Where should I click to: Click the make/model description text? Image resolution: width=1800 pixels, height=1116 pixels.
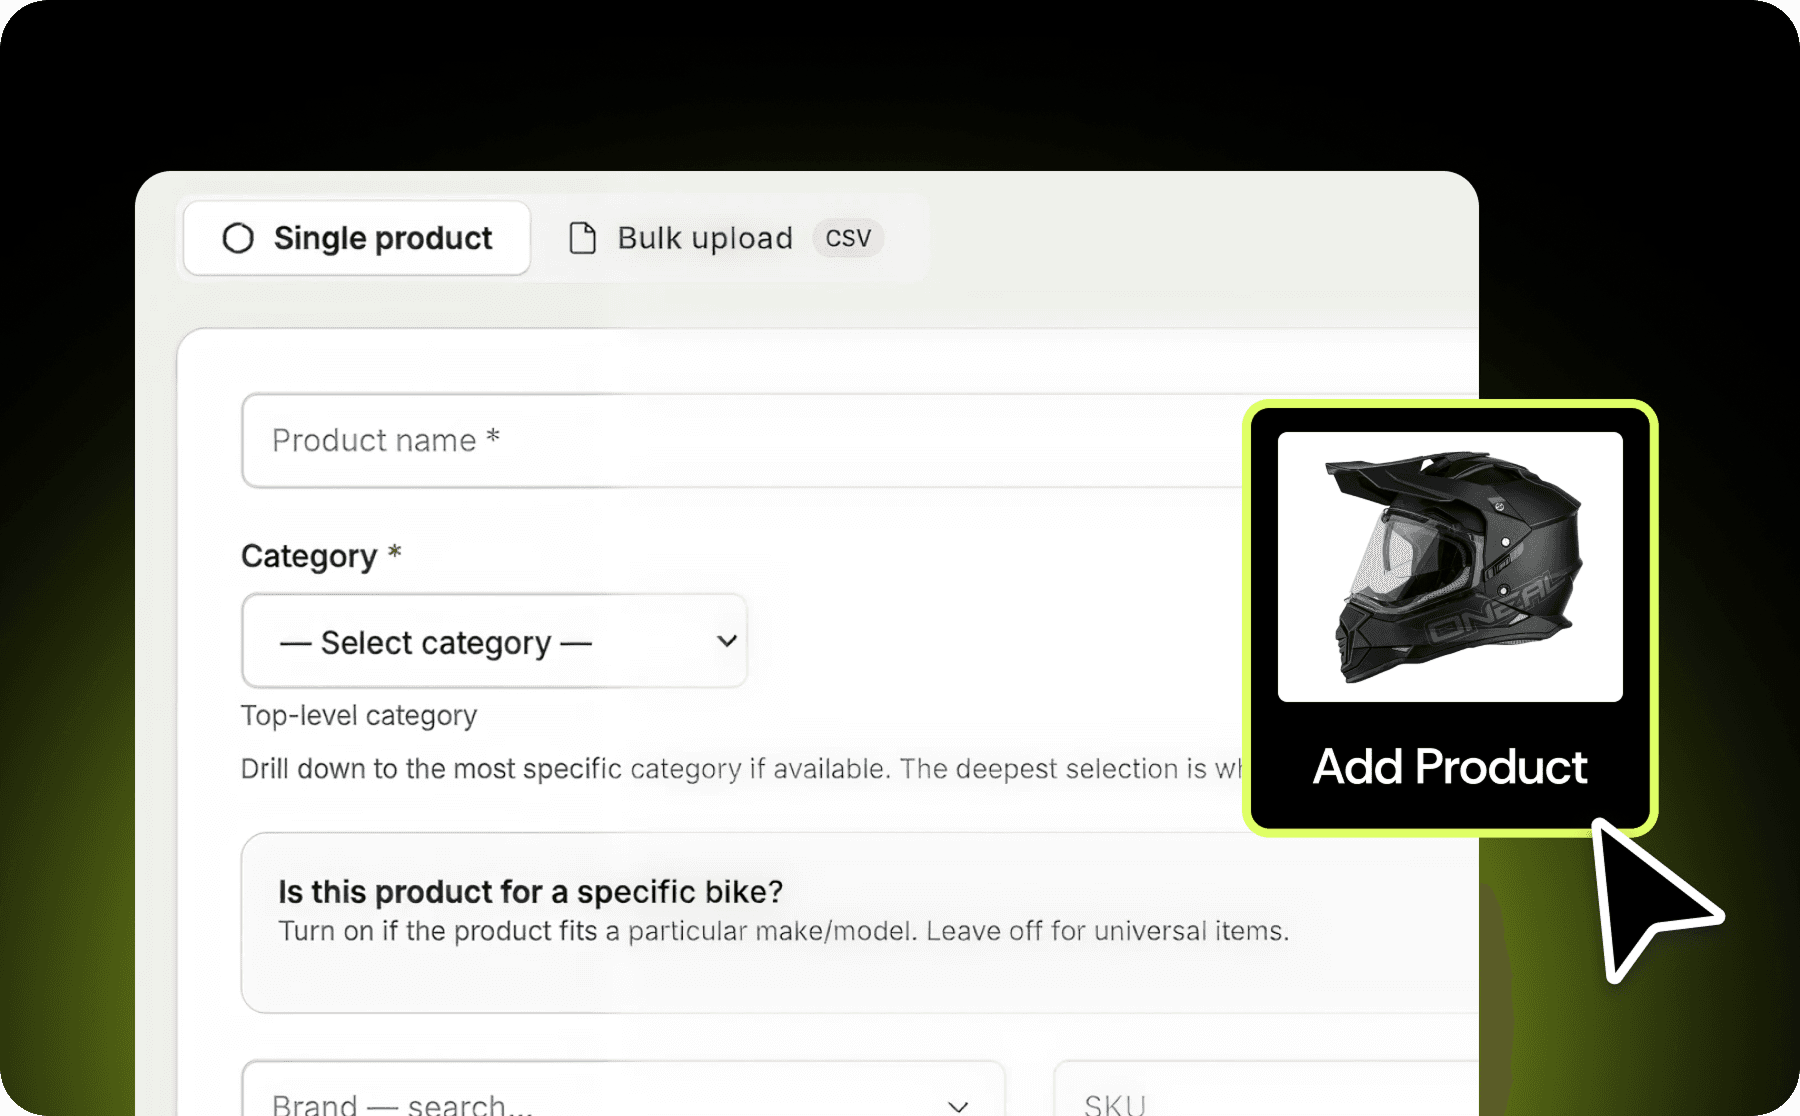[x=784, y=931]
